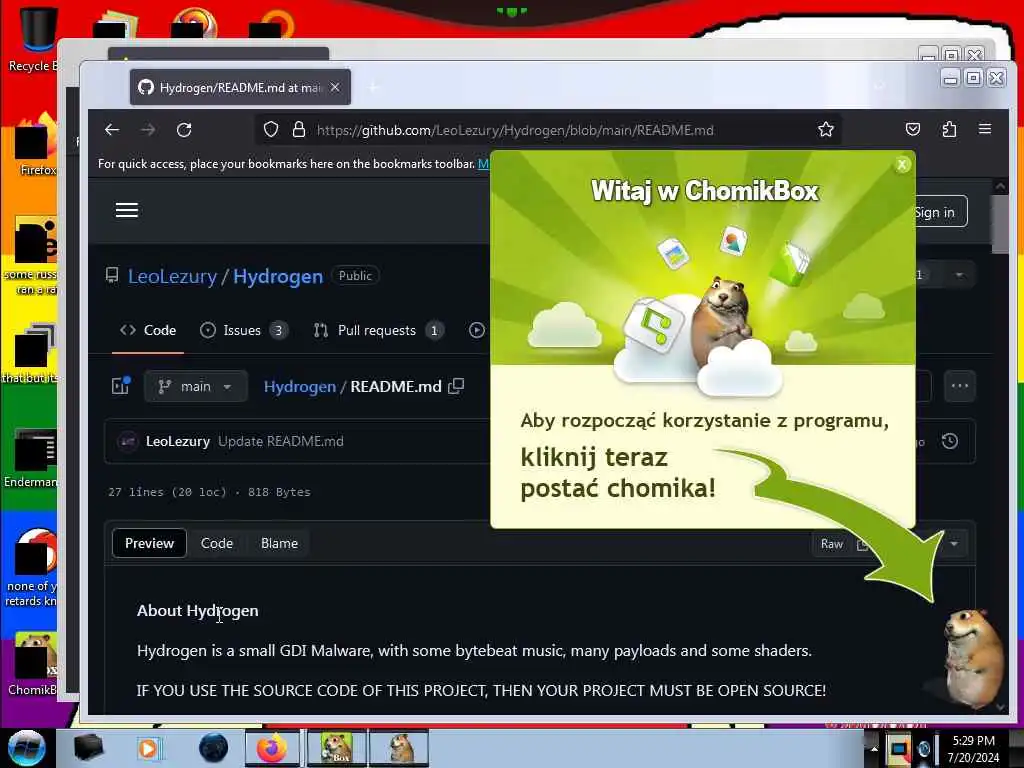Click the Raw file button

(831, 543)
